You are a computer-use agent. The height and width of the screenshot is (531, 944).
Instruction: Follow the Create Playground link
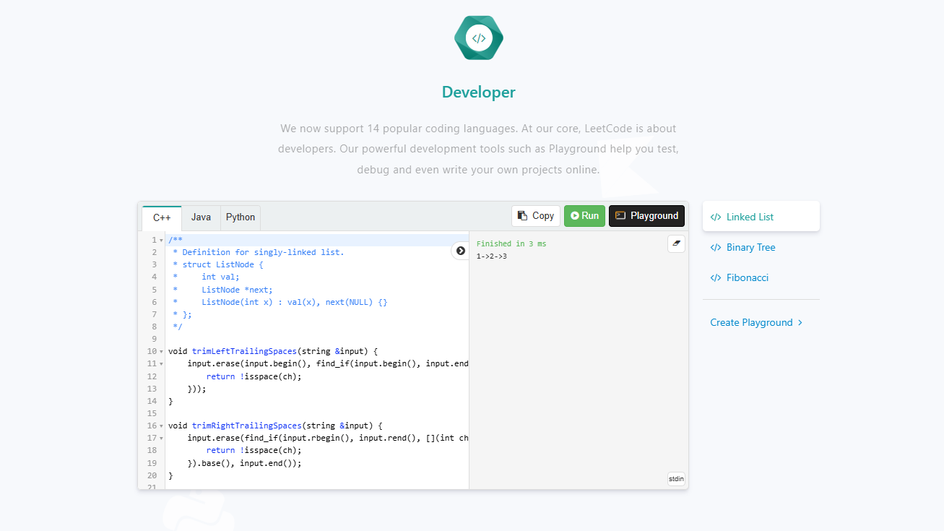756,323
